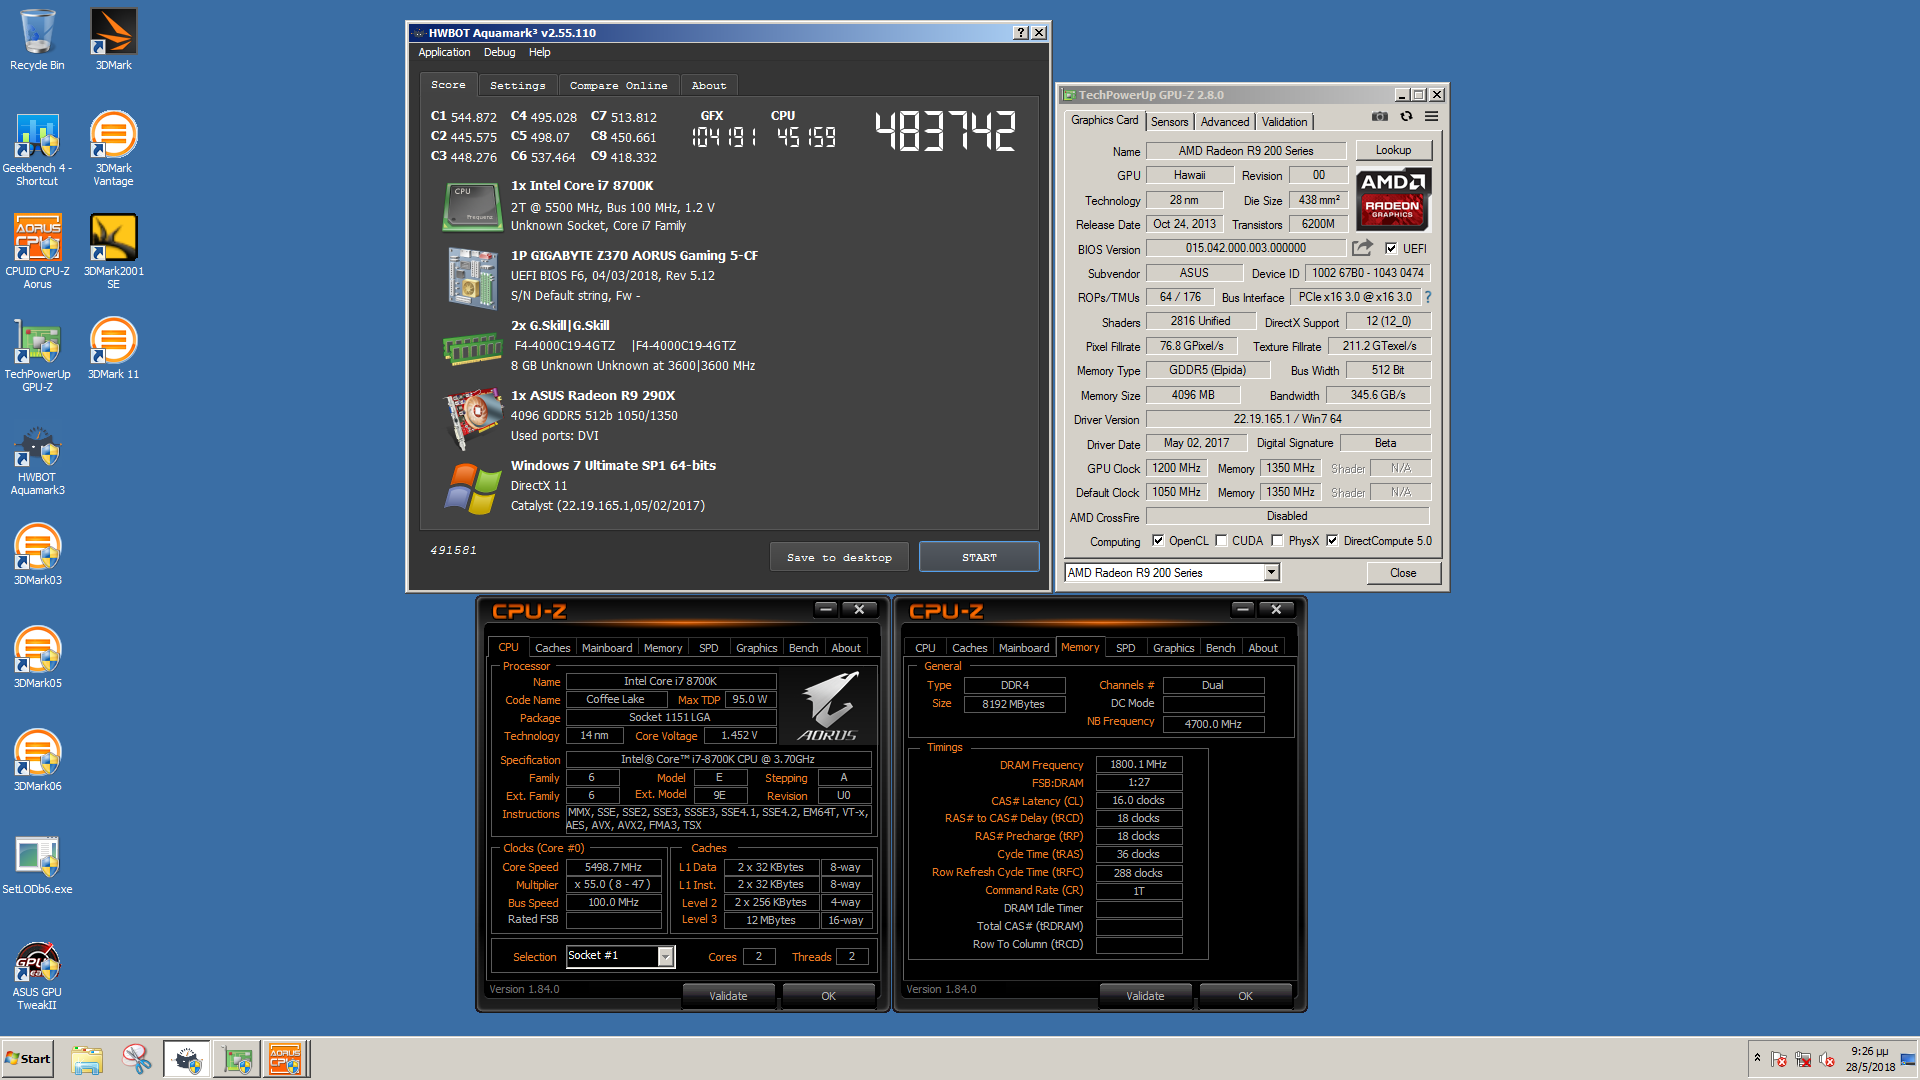Switch to the HWBOT Aquamark taskbar icon
This screenshot has height=1080, width=1920.
(187, 1059)
